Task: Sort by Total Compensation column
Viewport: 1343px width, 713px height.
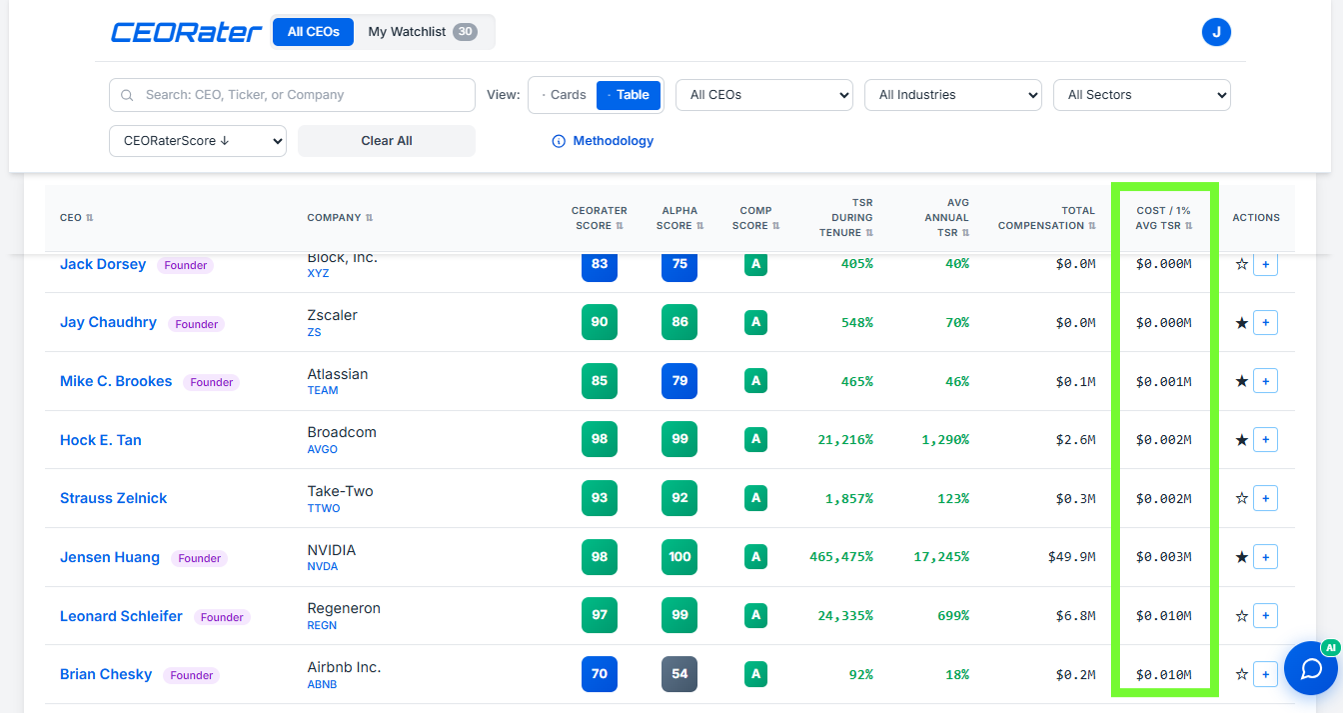Action: [1046, 218]
